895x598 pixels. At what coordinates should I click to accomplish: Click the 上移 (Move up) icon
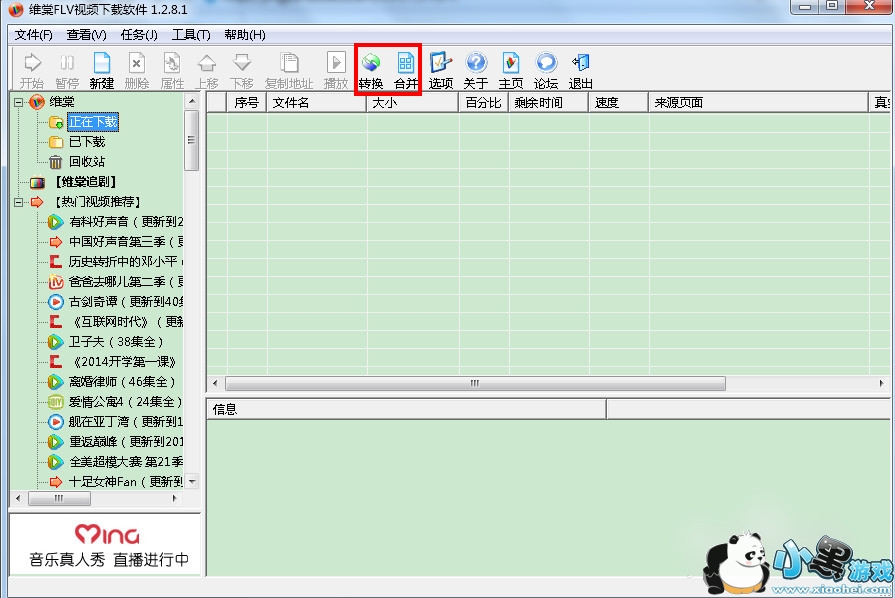coord(207,70)
